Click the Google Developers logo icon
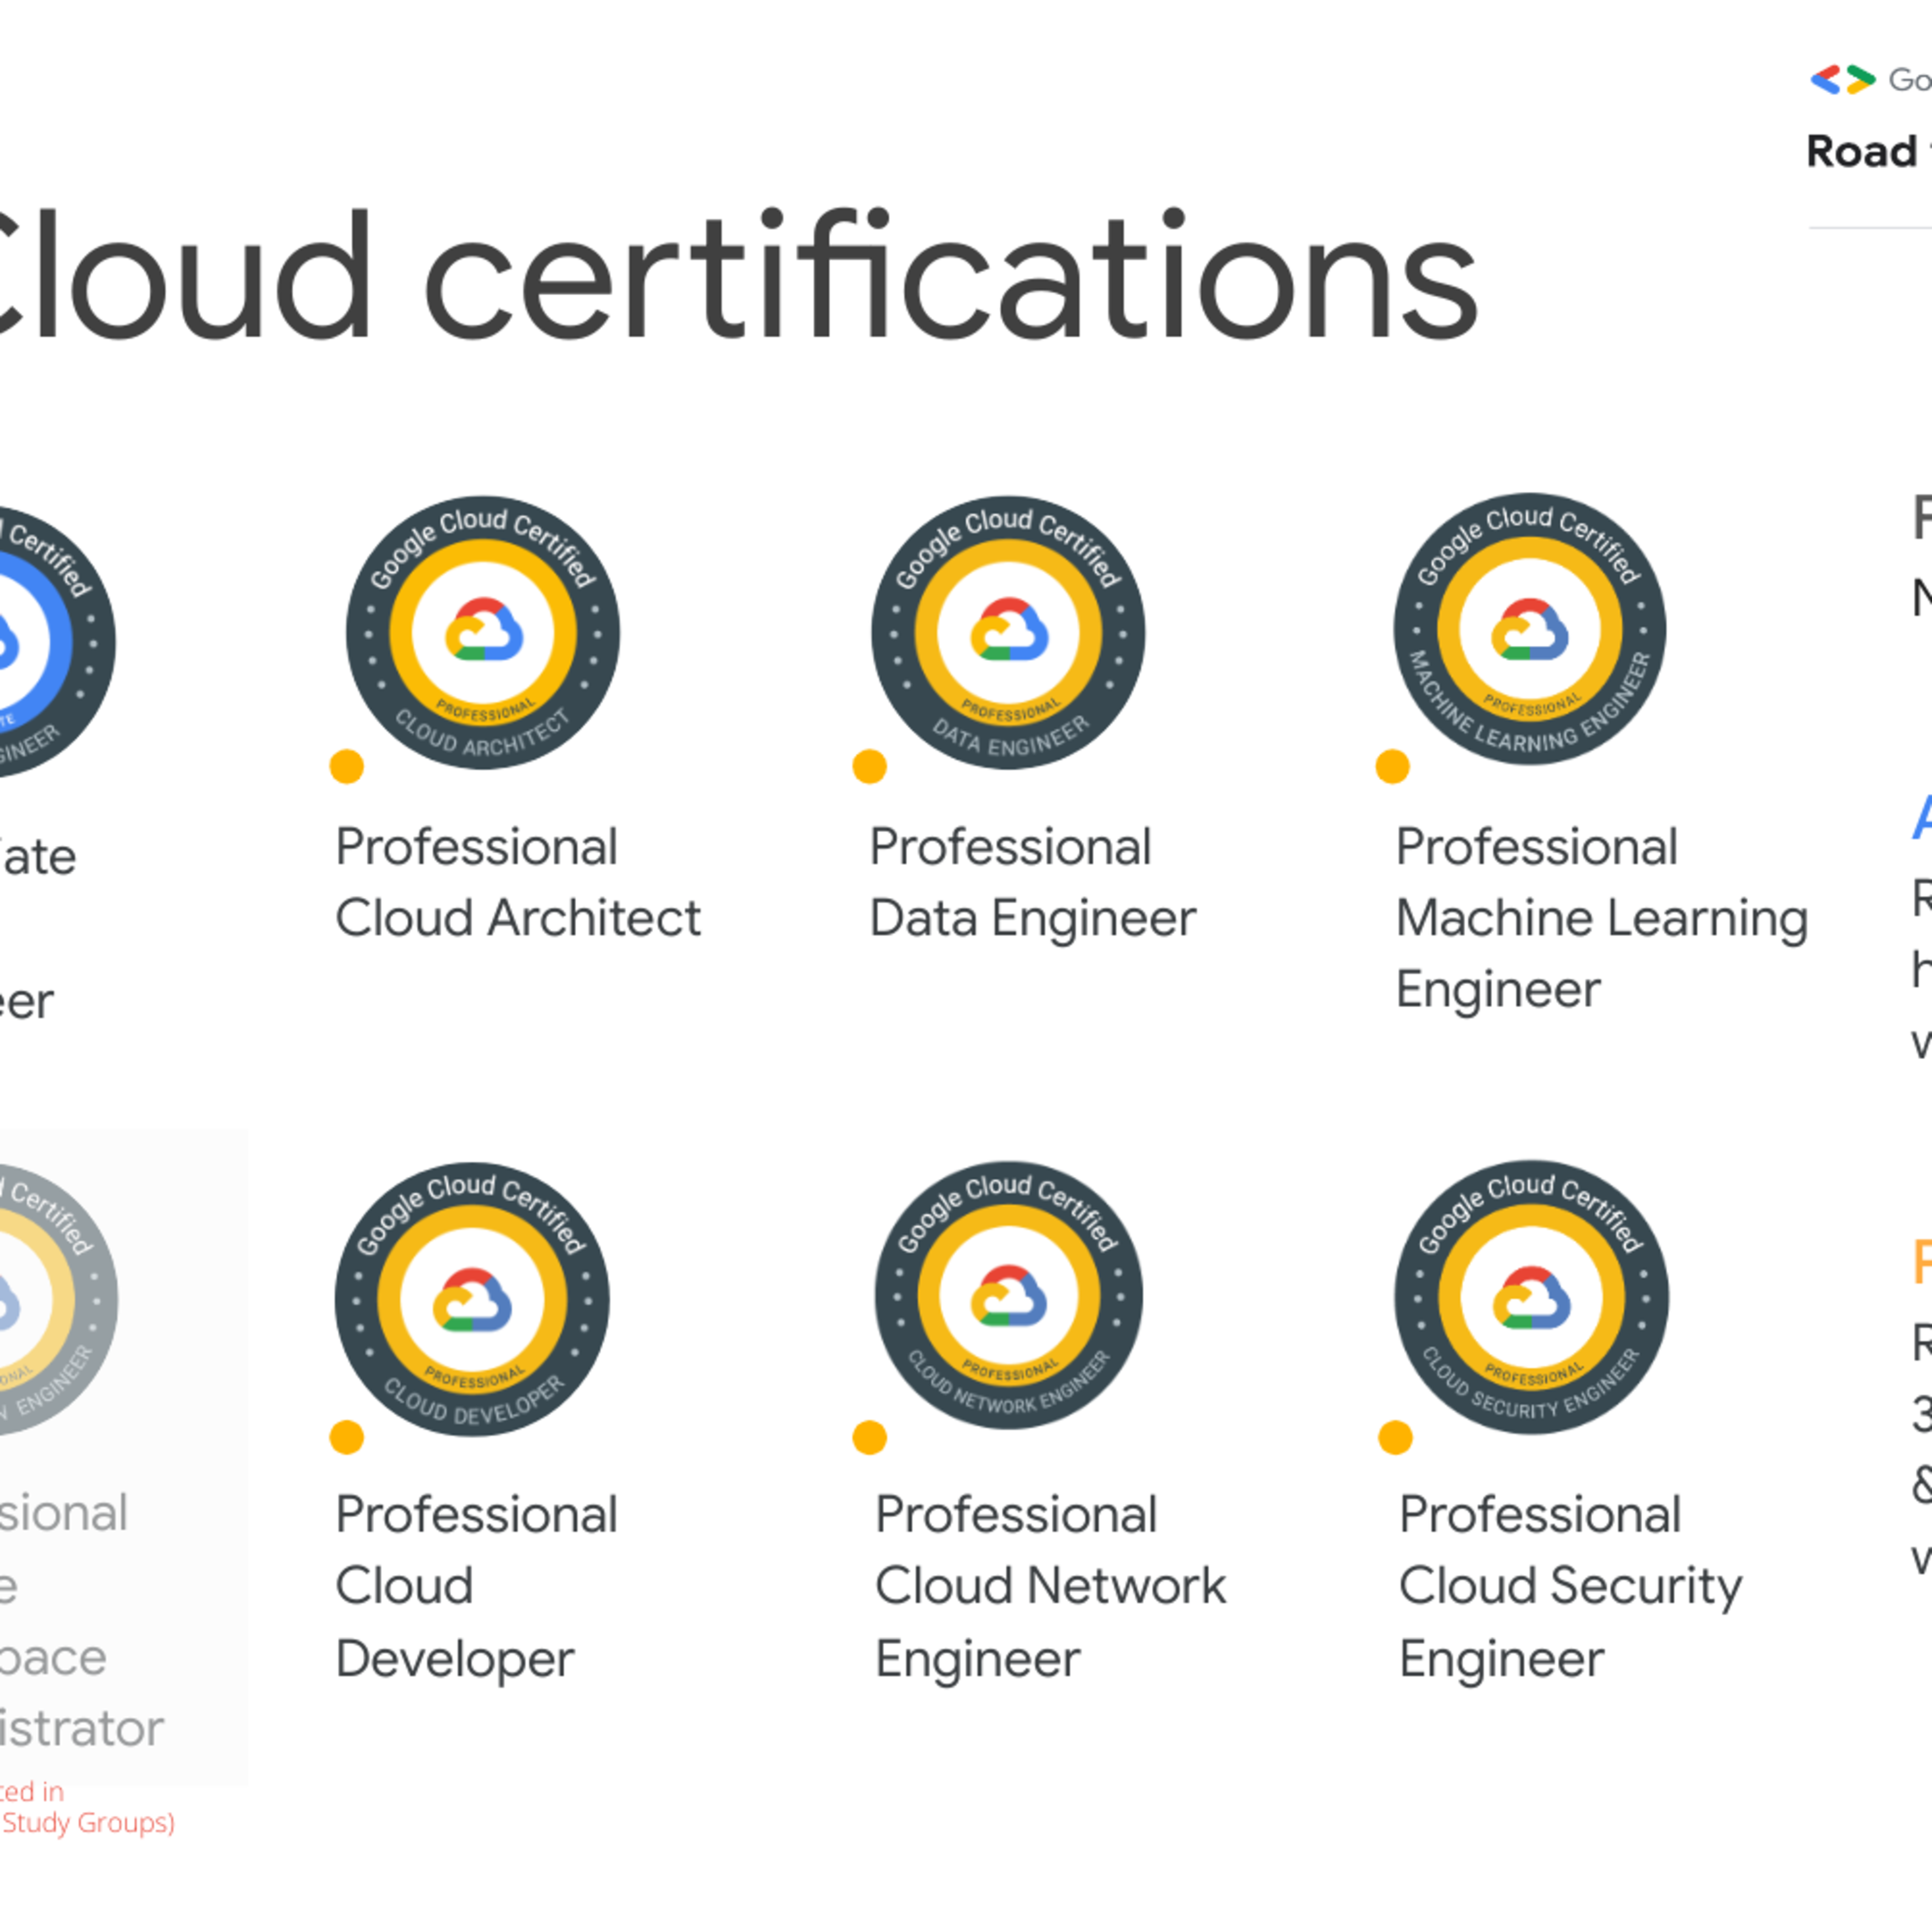 pos(1842,80)
